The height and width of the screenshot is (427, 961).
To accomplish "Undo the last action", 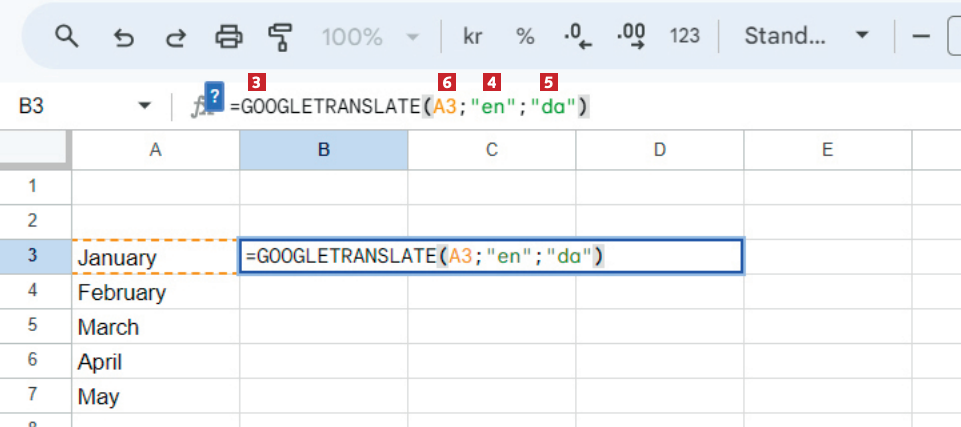I will (x=123, y=37).
